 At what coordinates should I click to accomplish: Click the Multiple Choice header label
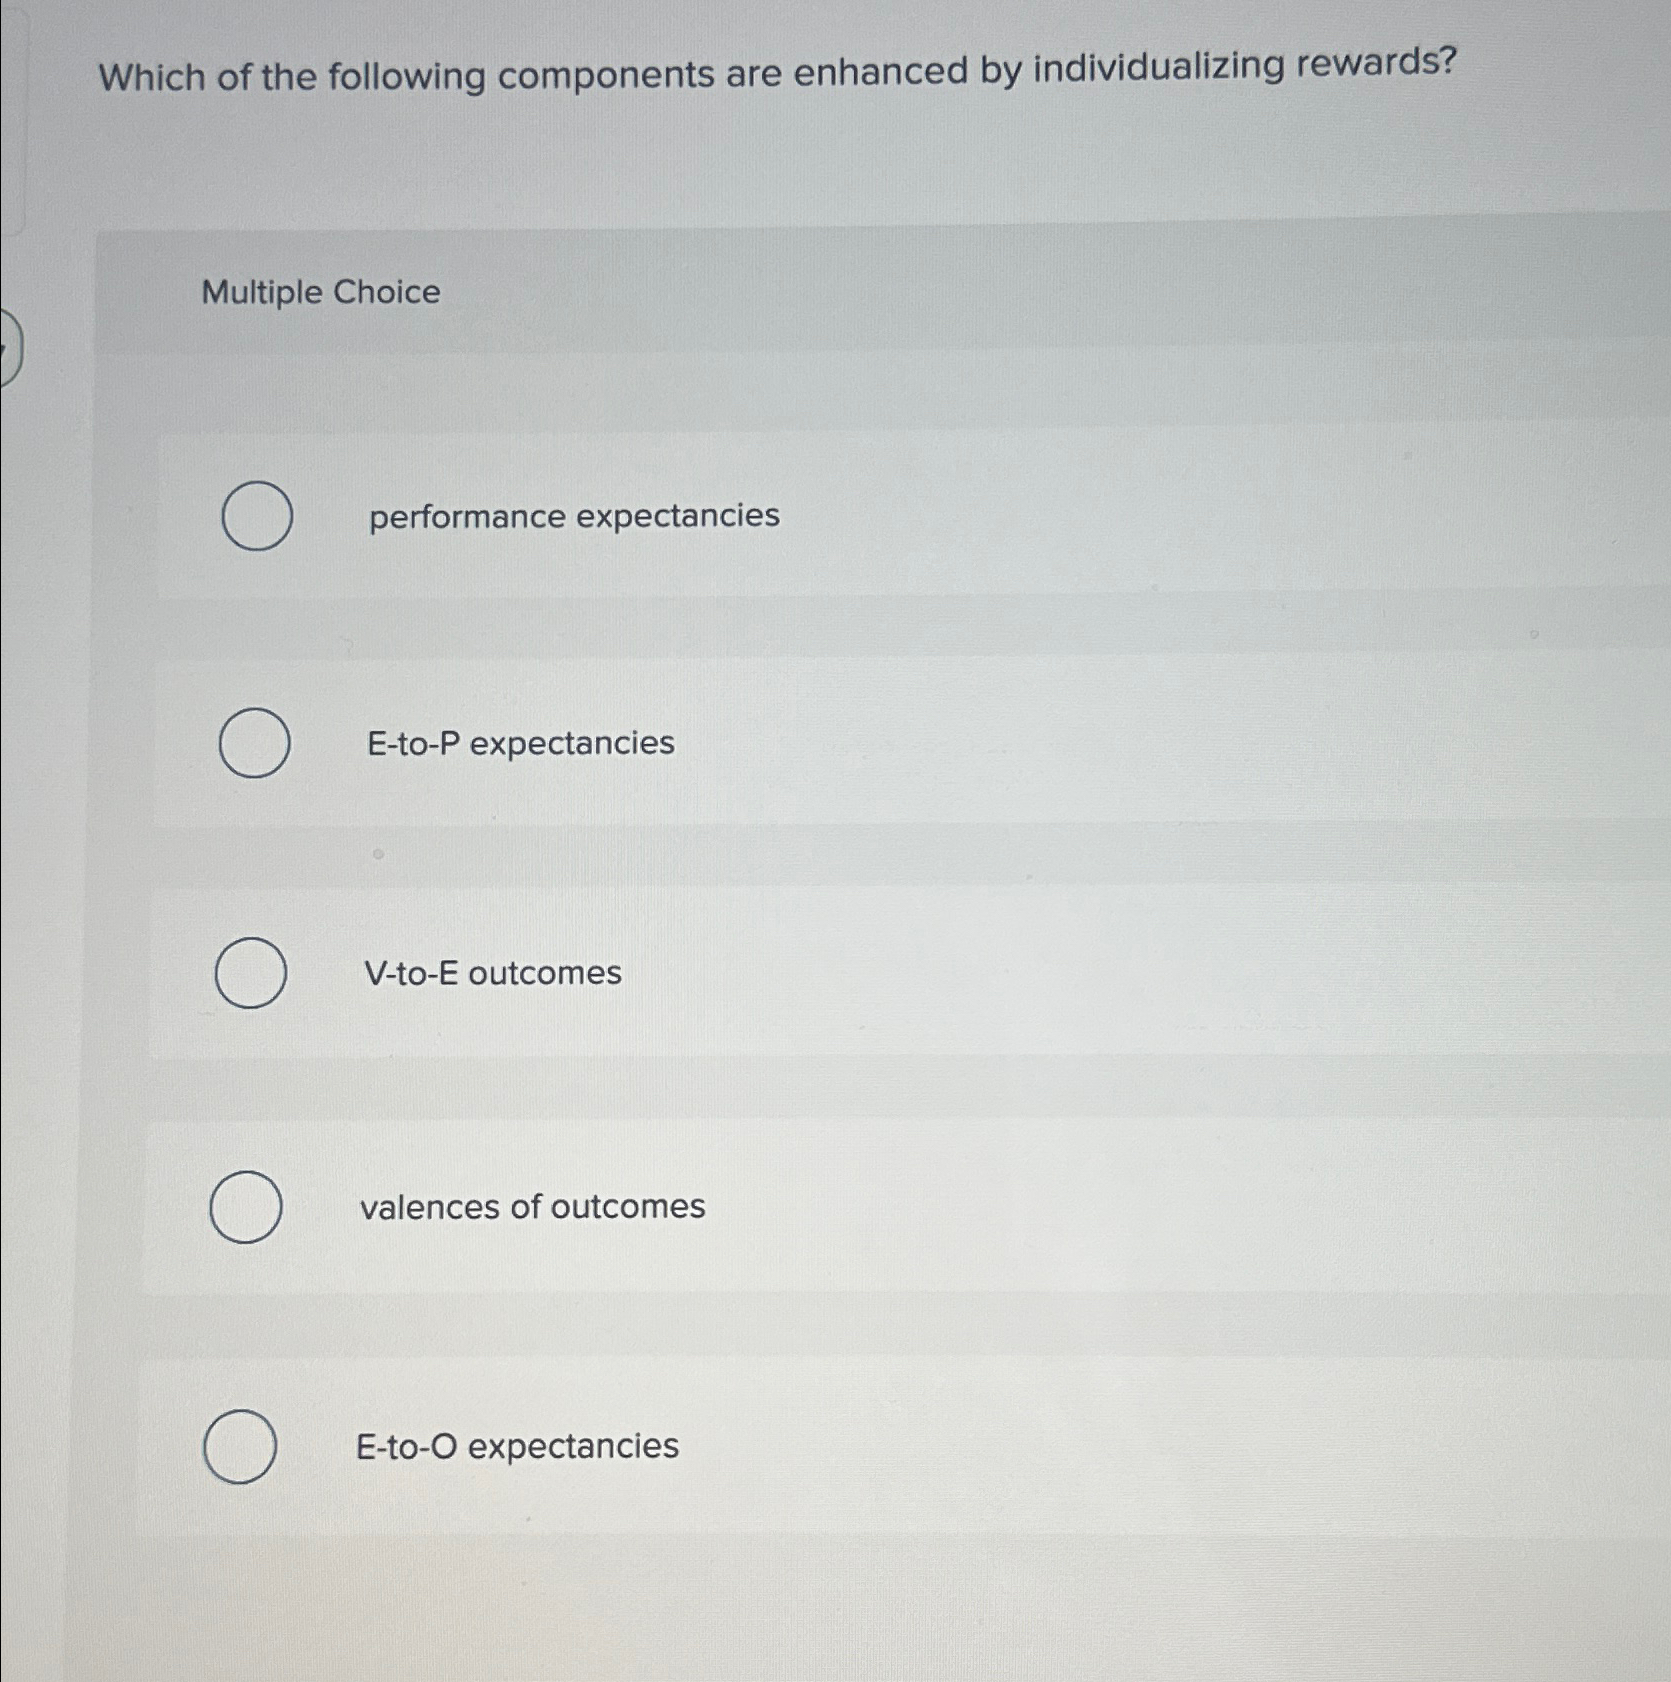click(x=319, y=292)
